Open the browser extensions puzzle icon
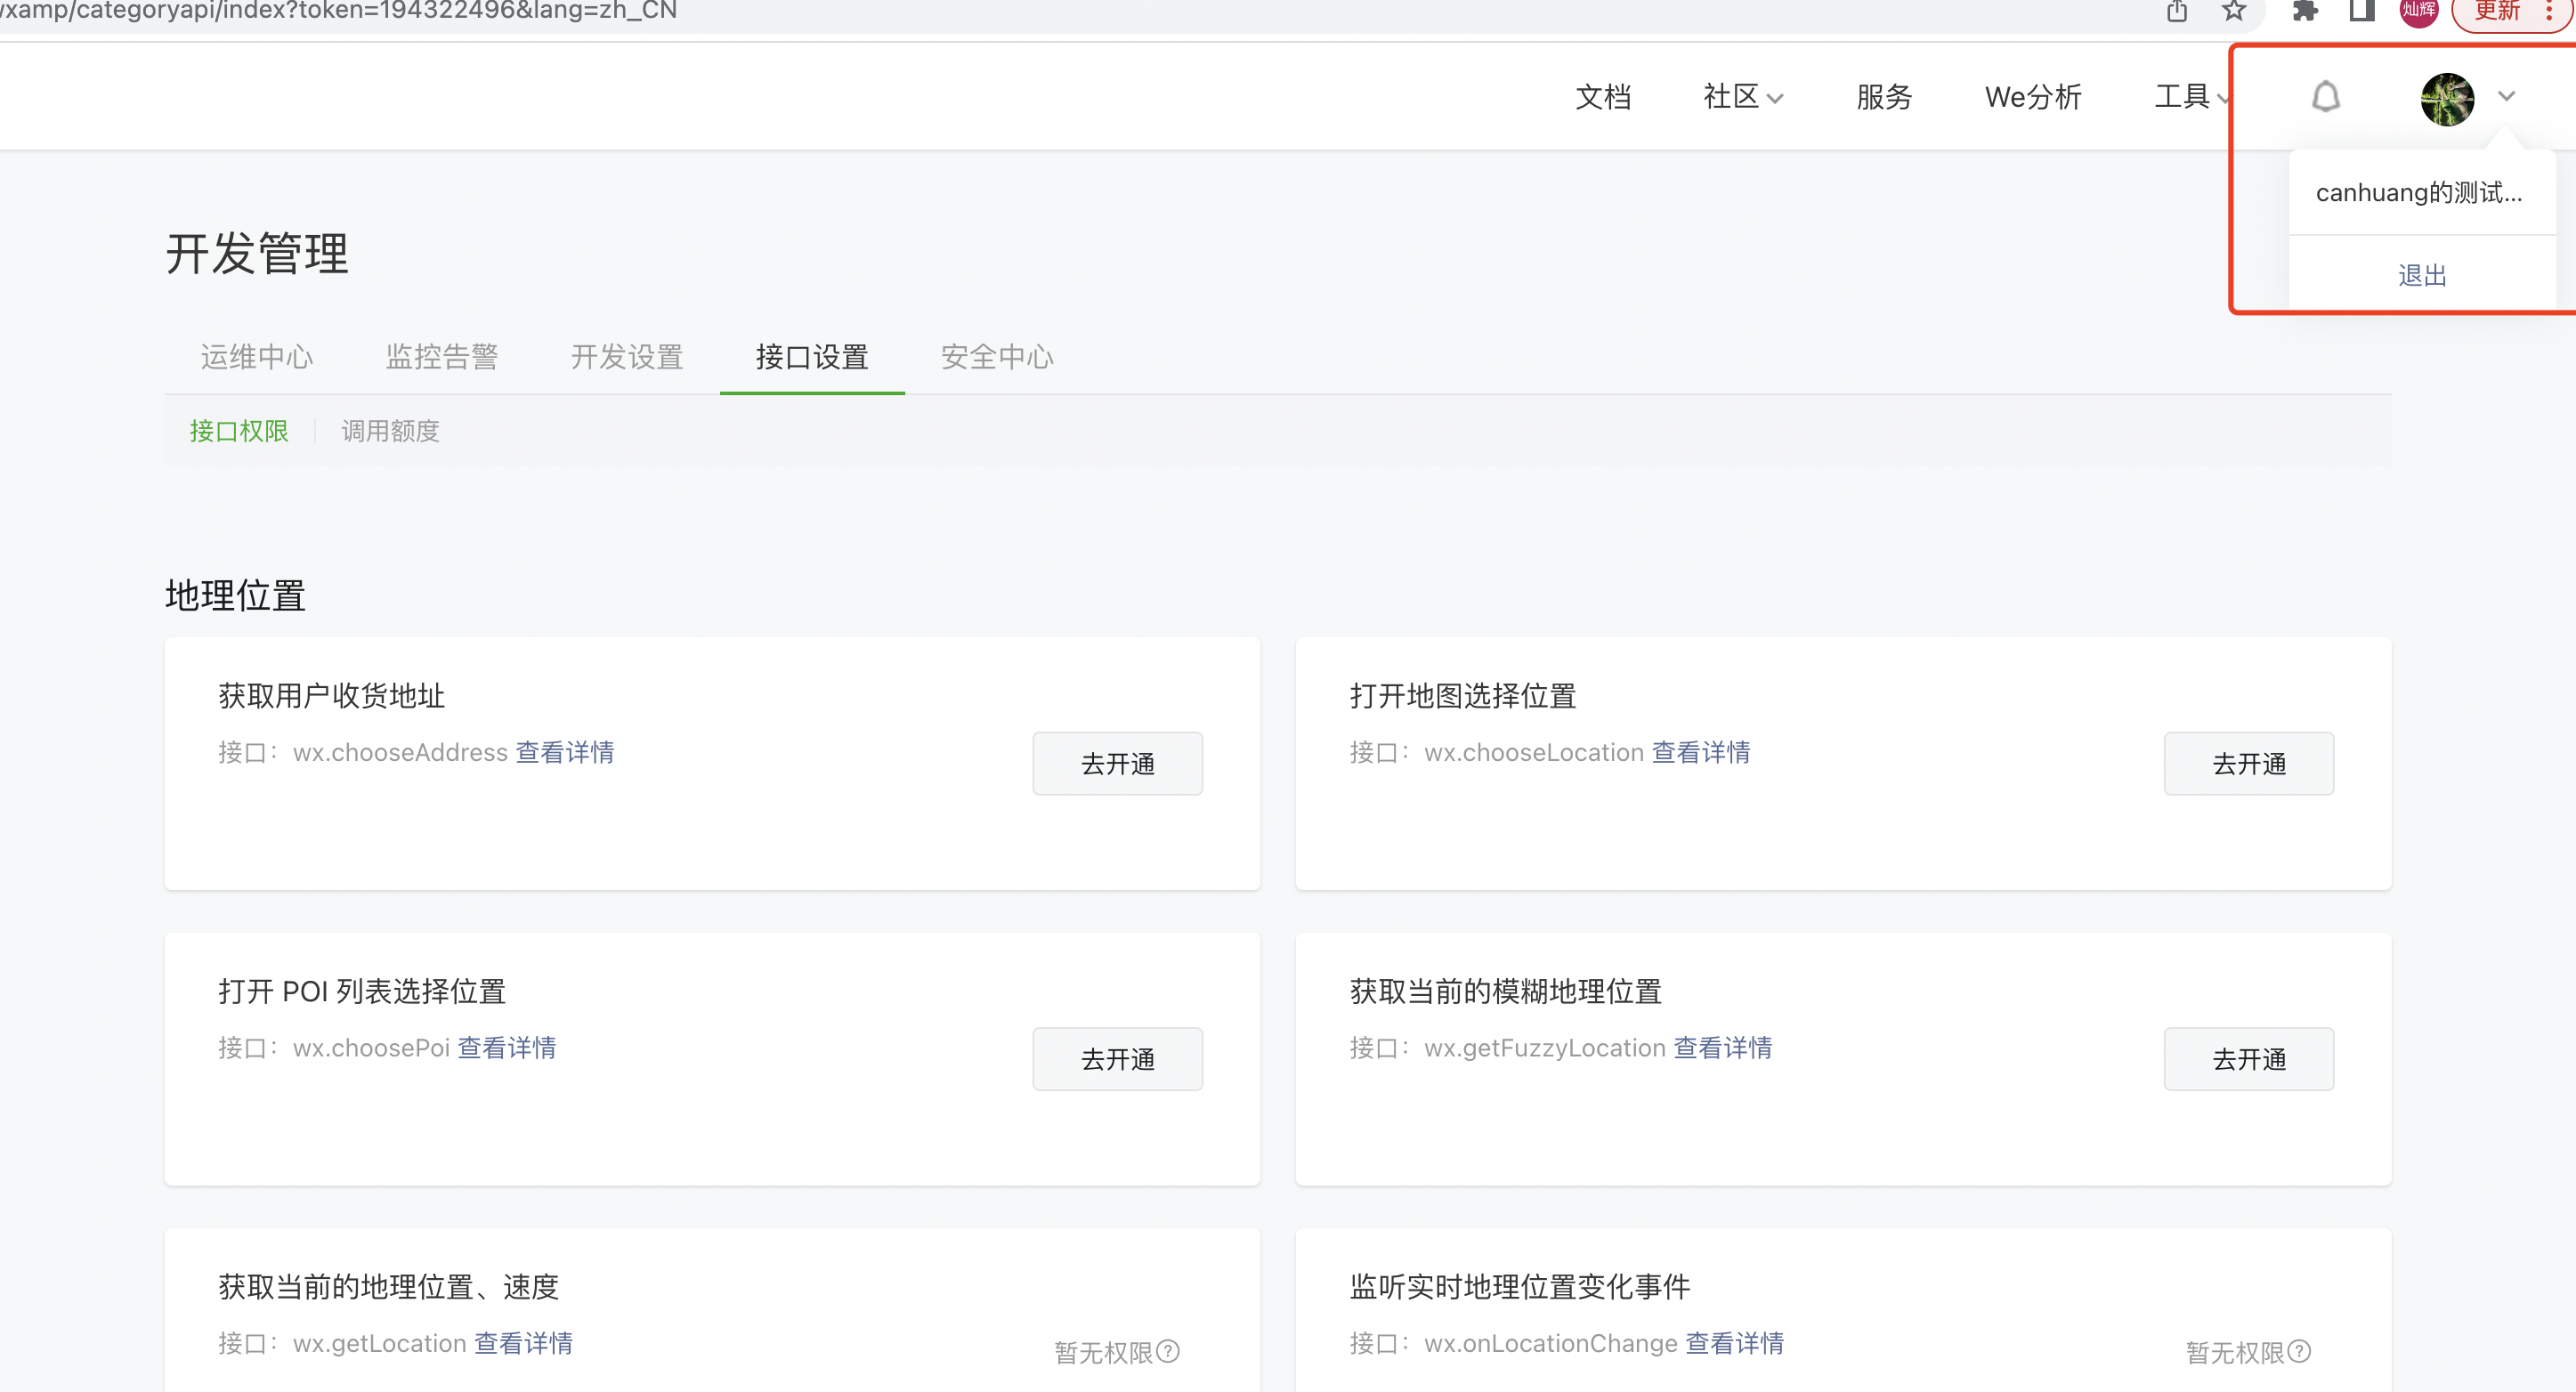 coord(2305,12)
